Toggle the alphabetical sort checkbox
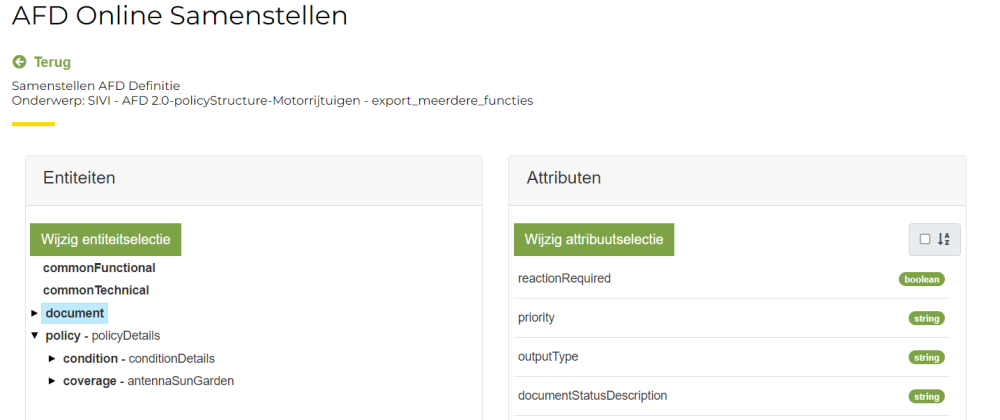The image size is (1000, 420). pyautogui.click(x=925, y=239)
